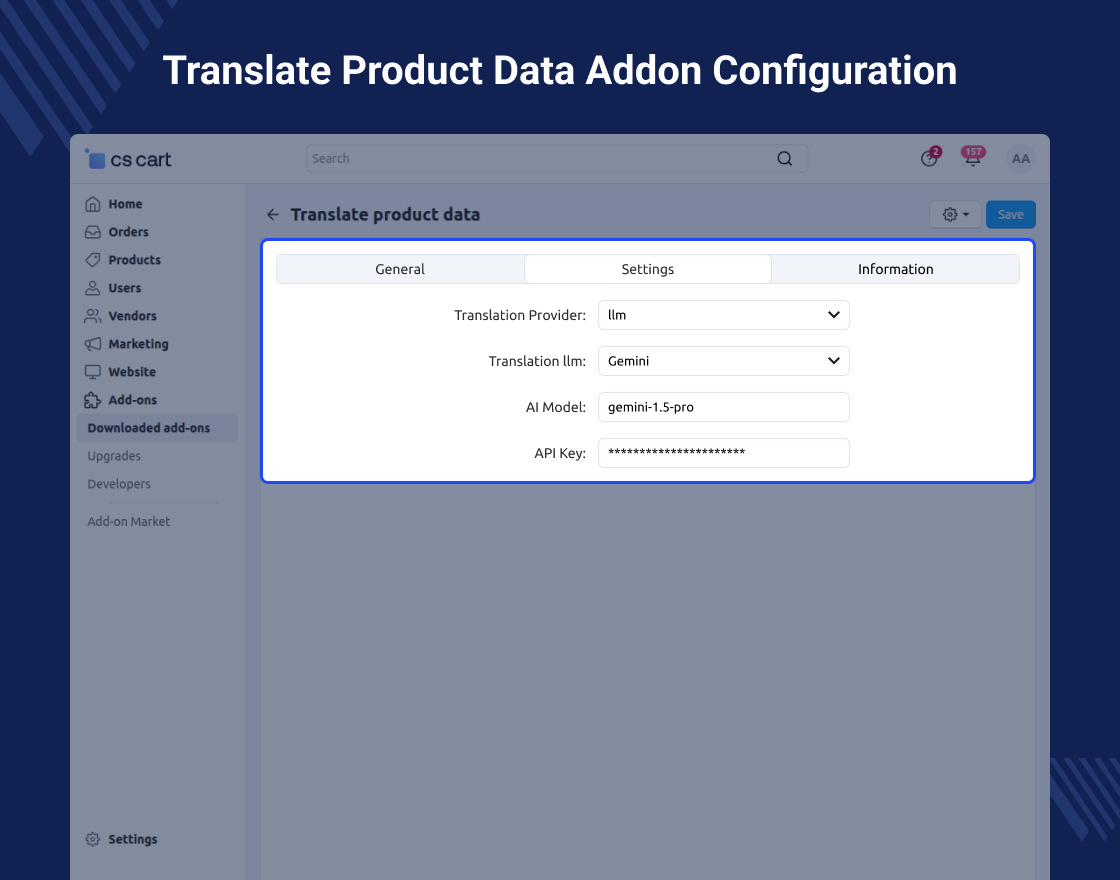Open notifications bell with 157 badge
This screenshot has height=880, width=1120.
972,159
